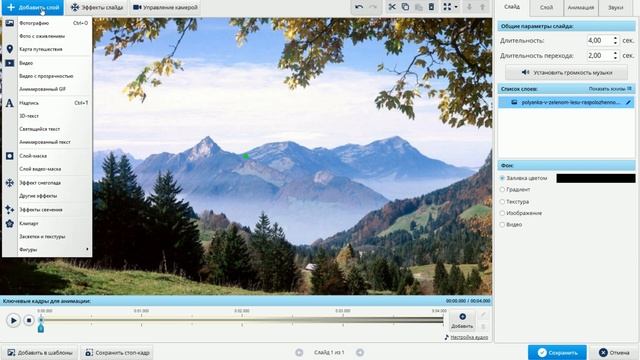Click the sparkle glow effects icon
This screenshot has width=640, height=360.
pyautogui.click(x=10, y=209)
